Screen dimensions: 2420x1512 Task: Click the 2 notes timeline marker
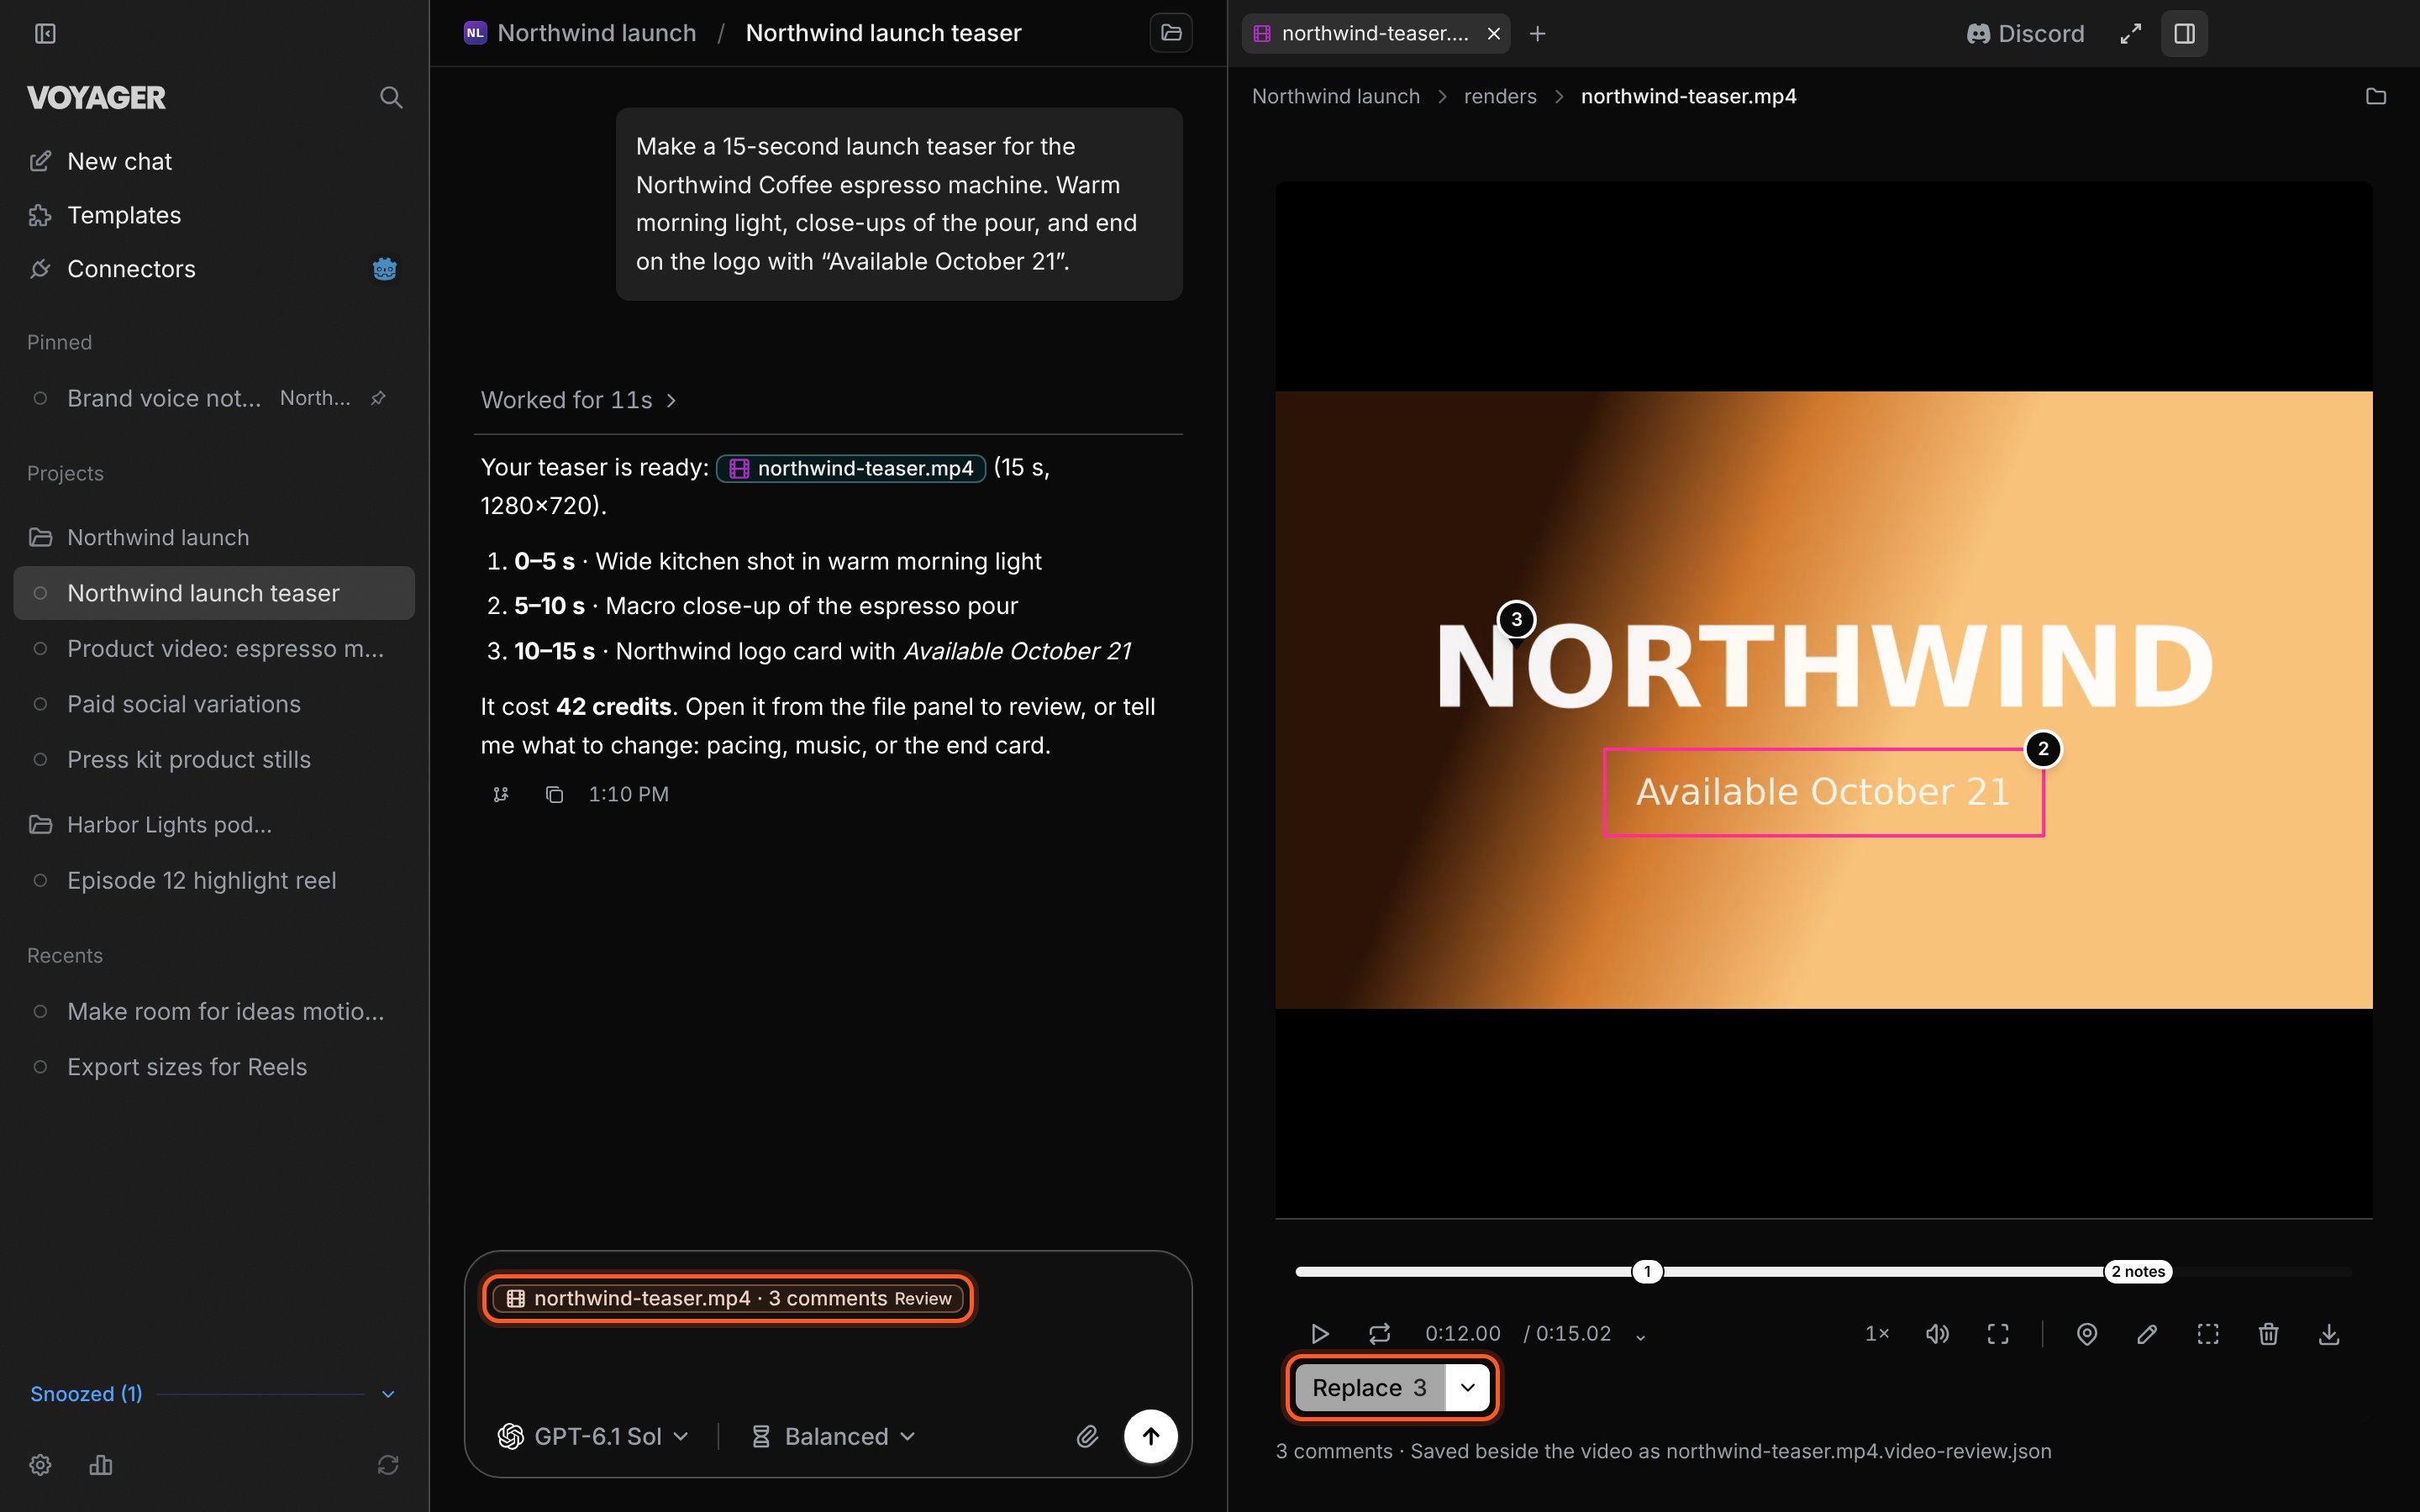(x=2138, y=1271)
